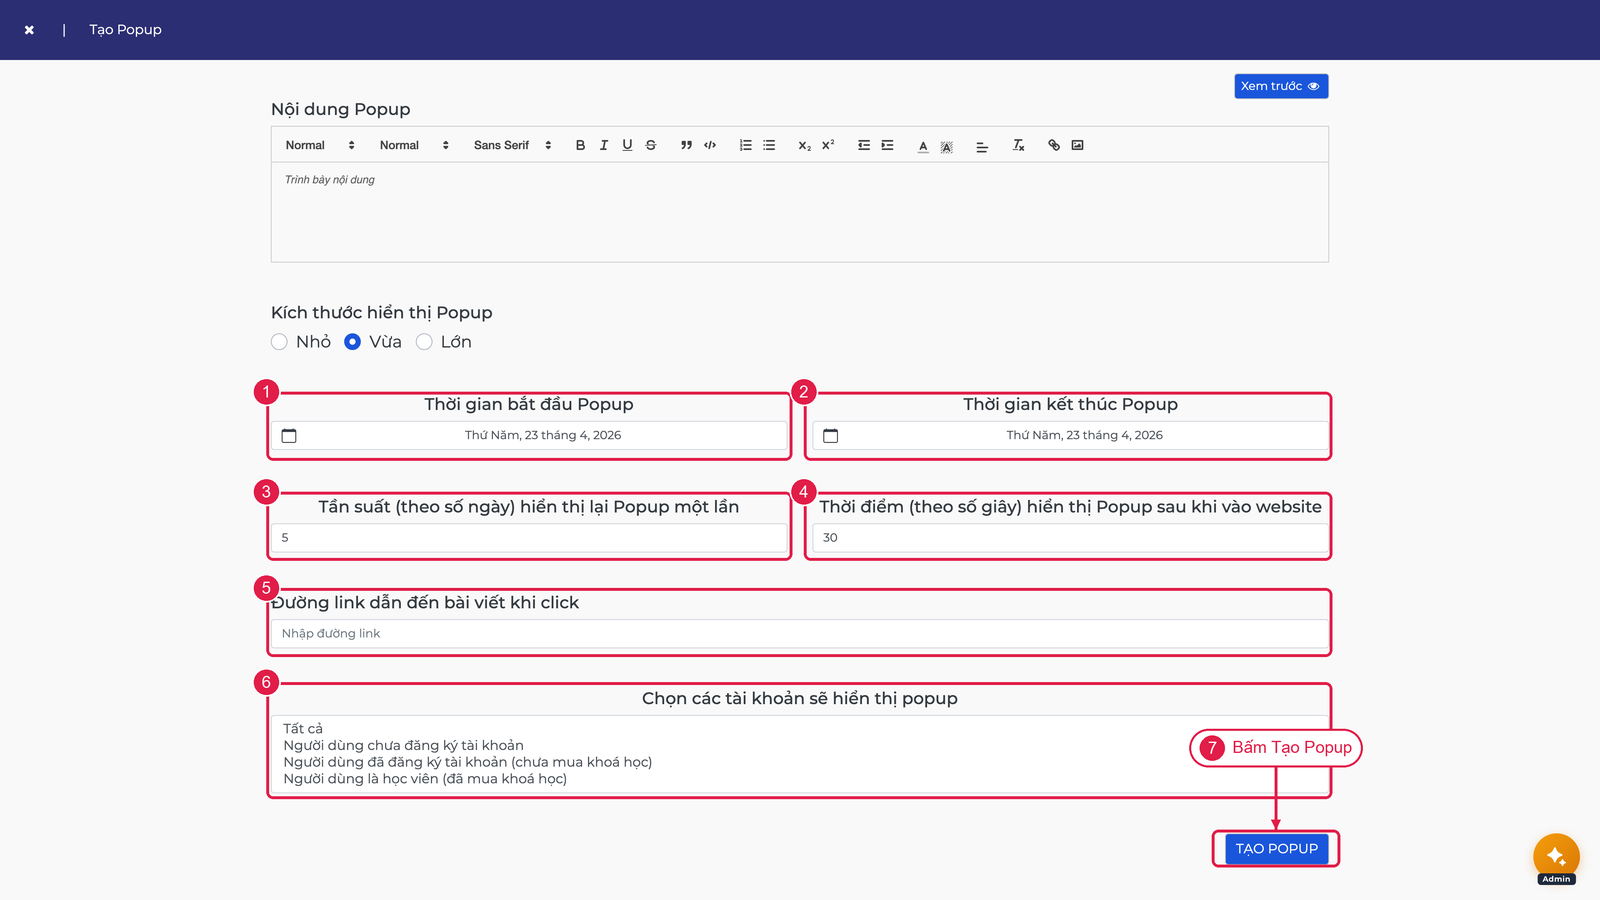Toggle bold formatting in editor toolbar
The height and width of the screenshot is (900, 1600).
pos(580,145)
